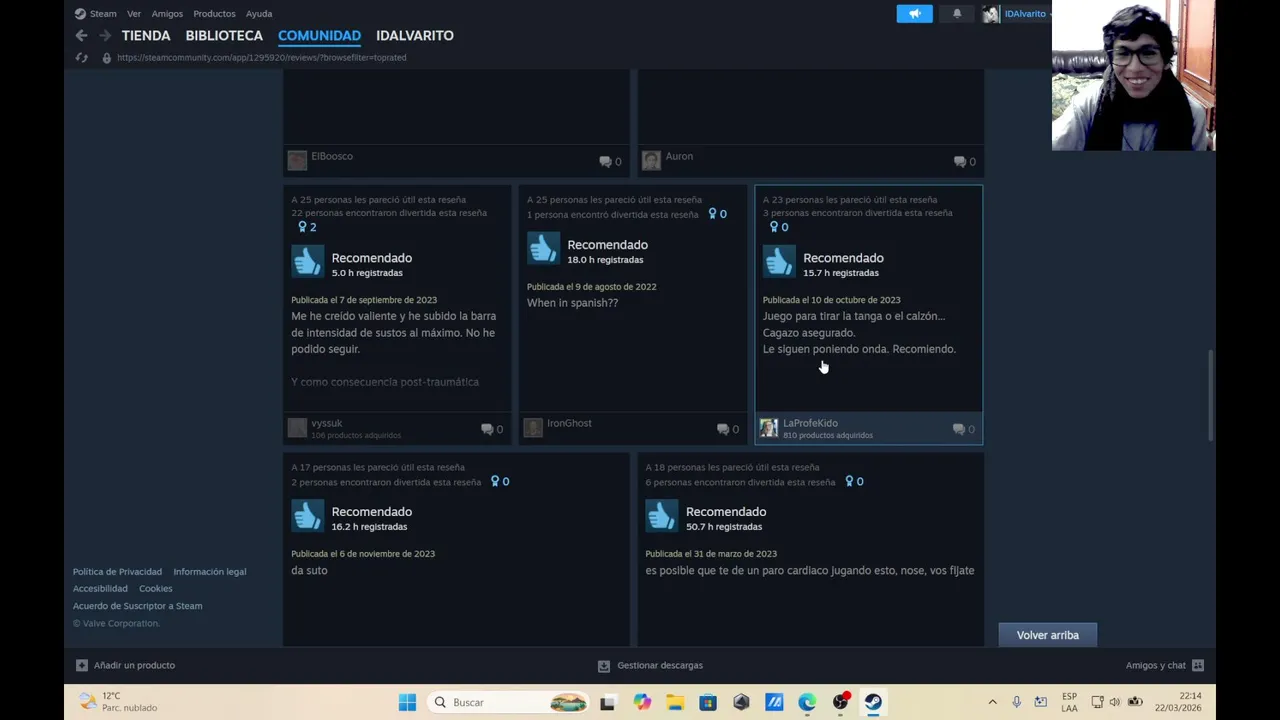Screen dimensions: 1280x720
Task: Open the Información legal link
Action: click(x=209, y=572)
